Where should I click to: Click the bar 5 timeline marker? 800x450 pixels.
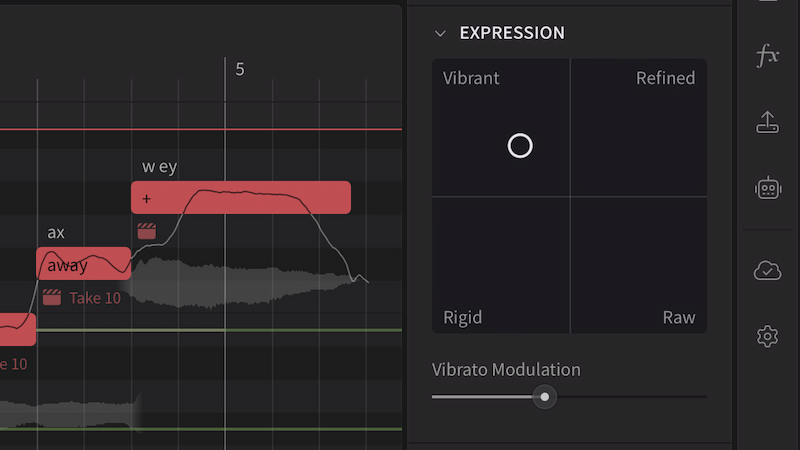click(x=240, y=69)
